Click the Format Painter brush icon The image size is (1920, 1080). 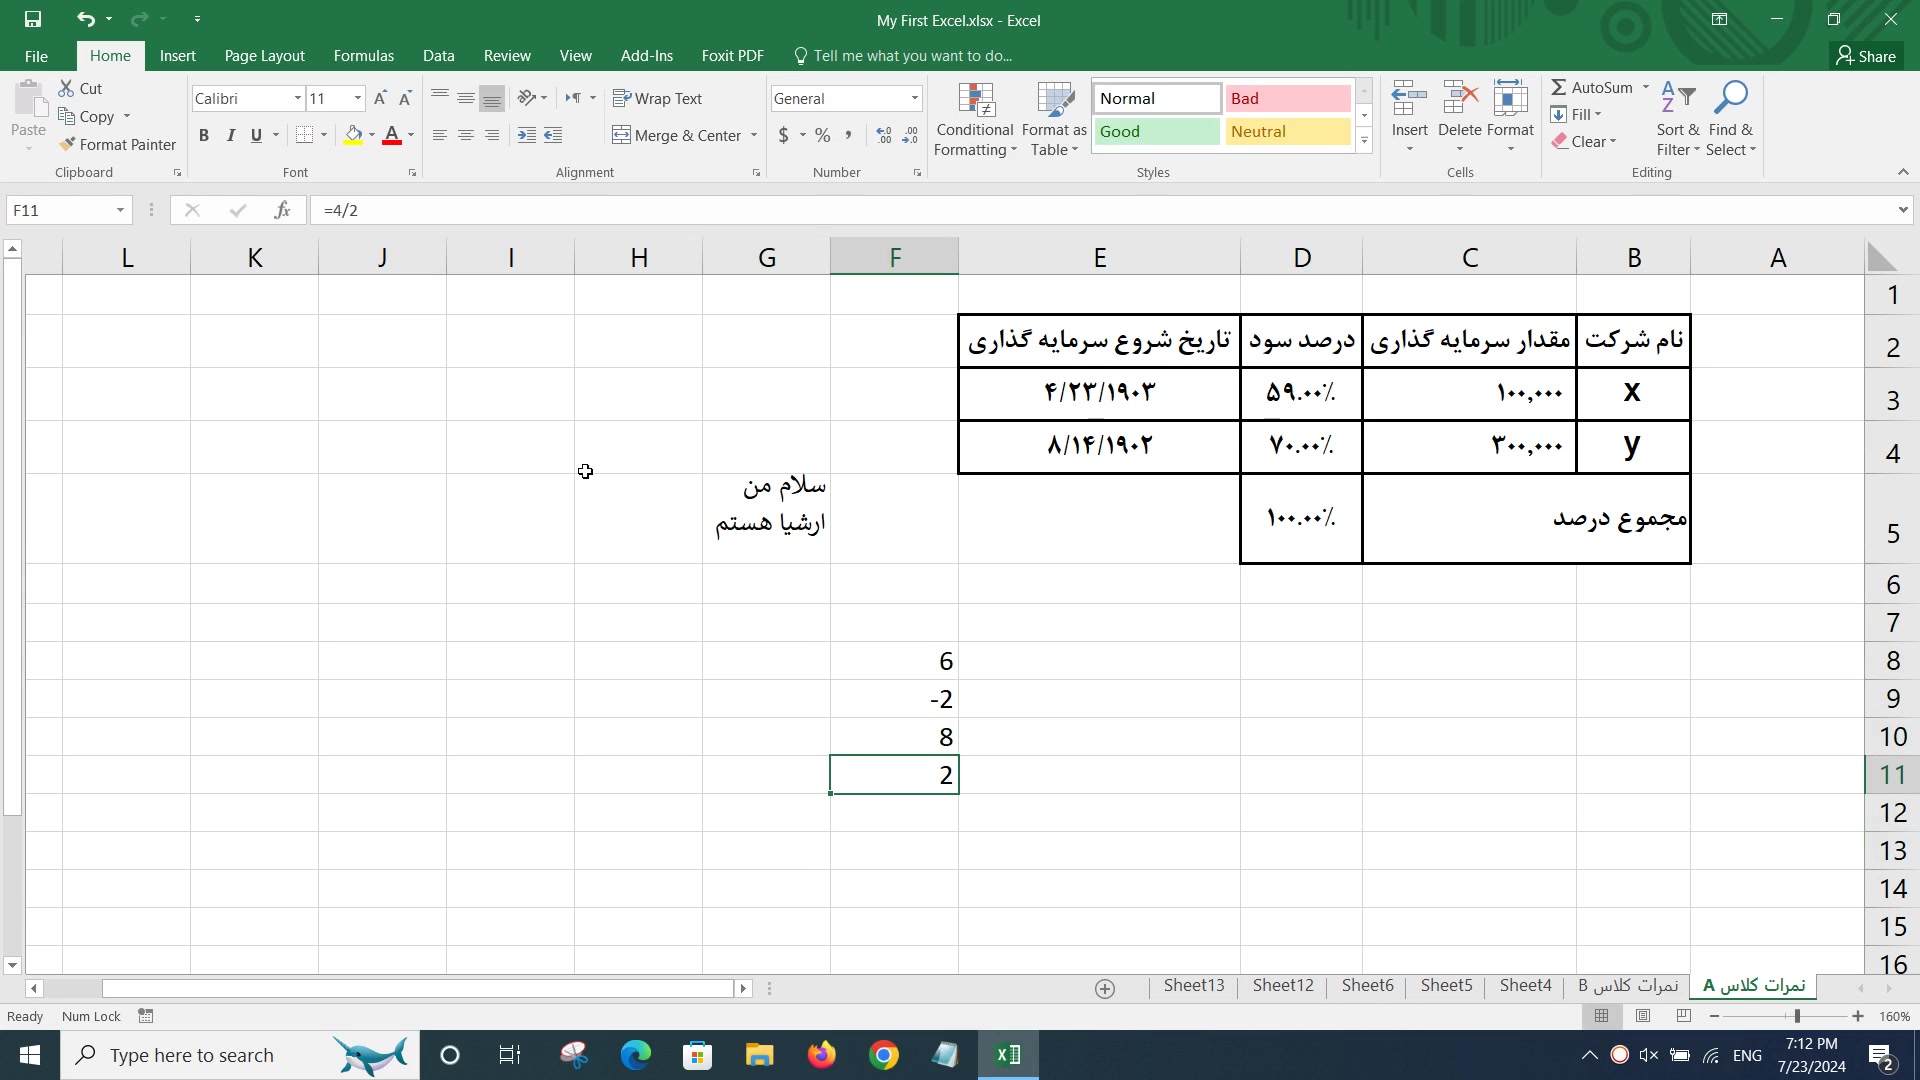(x=67, y=145)
